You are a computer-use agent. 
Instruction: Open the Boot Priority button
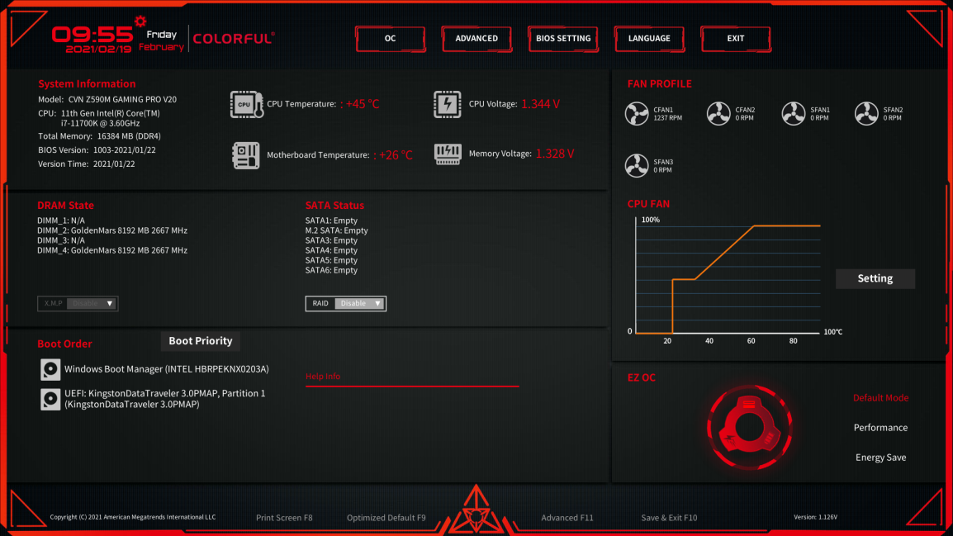[x=200, y=341]
